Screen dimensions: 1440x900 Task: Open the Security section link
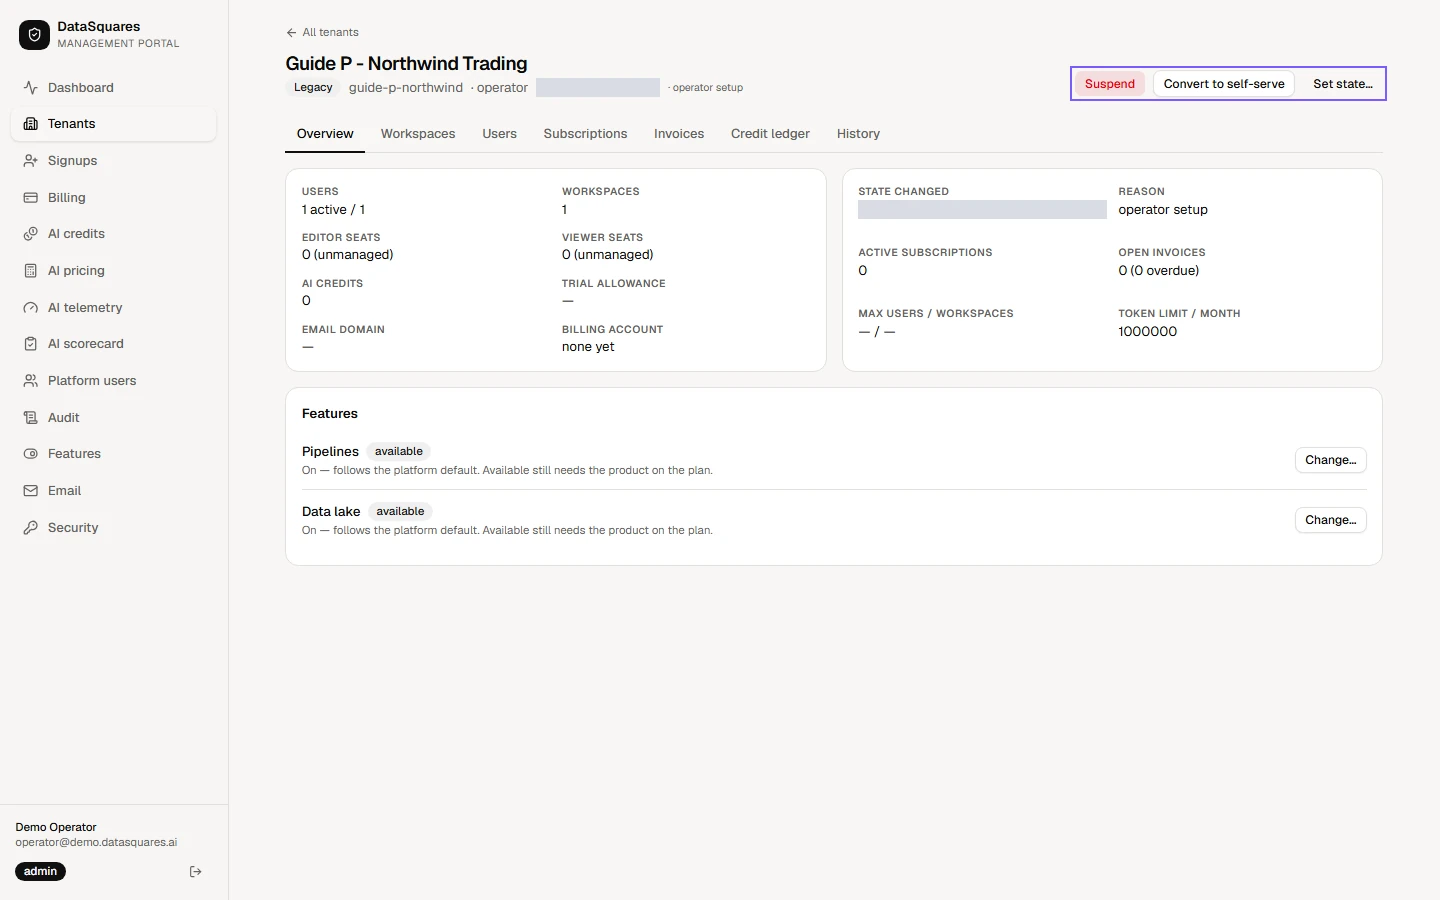(x=113, y=528)
